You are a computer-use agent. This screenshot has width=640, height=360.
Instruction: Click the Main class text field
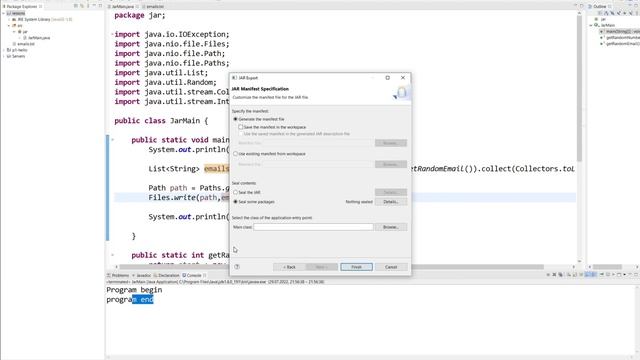coord(313,227)
